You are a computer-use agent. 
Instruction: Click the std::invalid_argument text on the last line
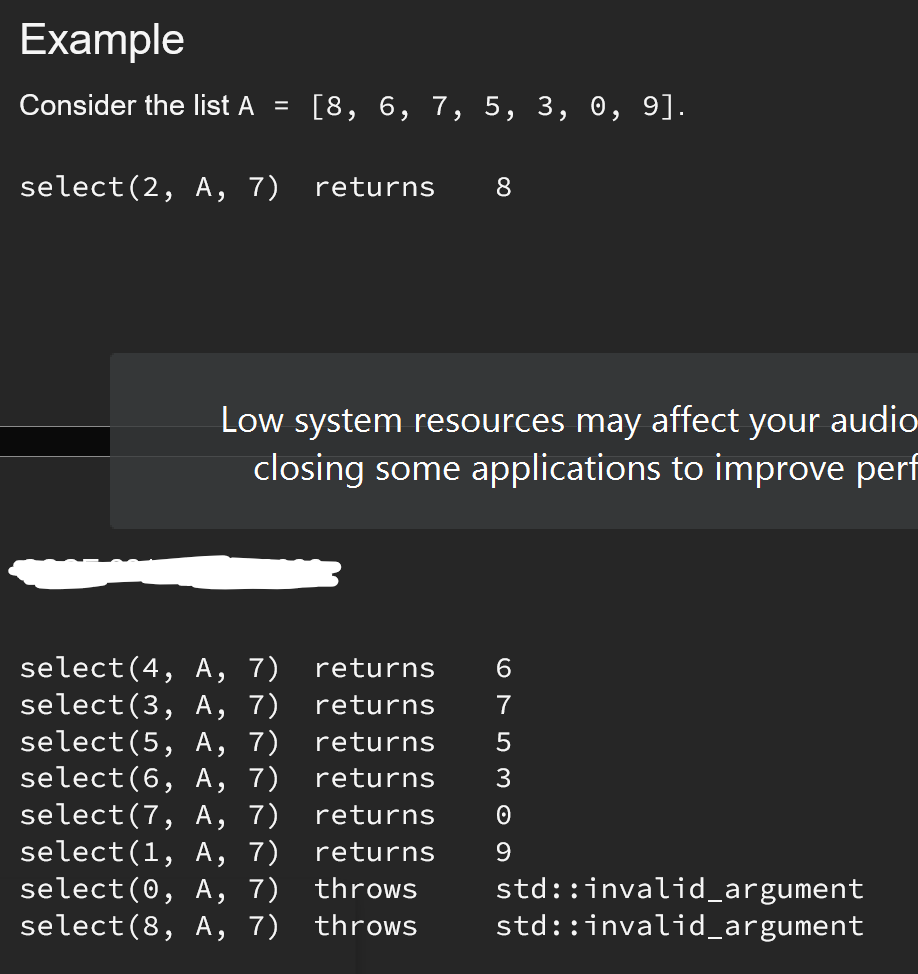pos(678,925)
